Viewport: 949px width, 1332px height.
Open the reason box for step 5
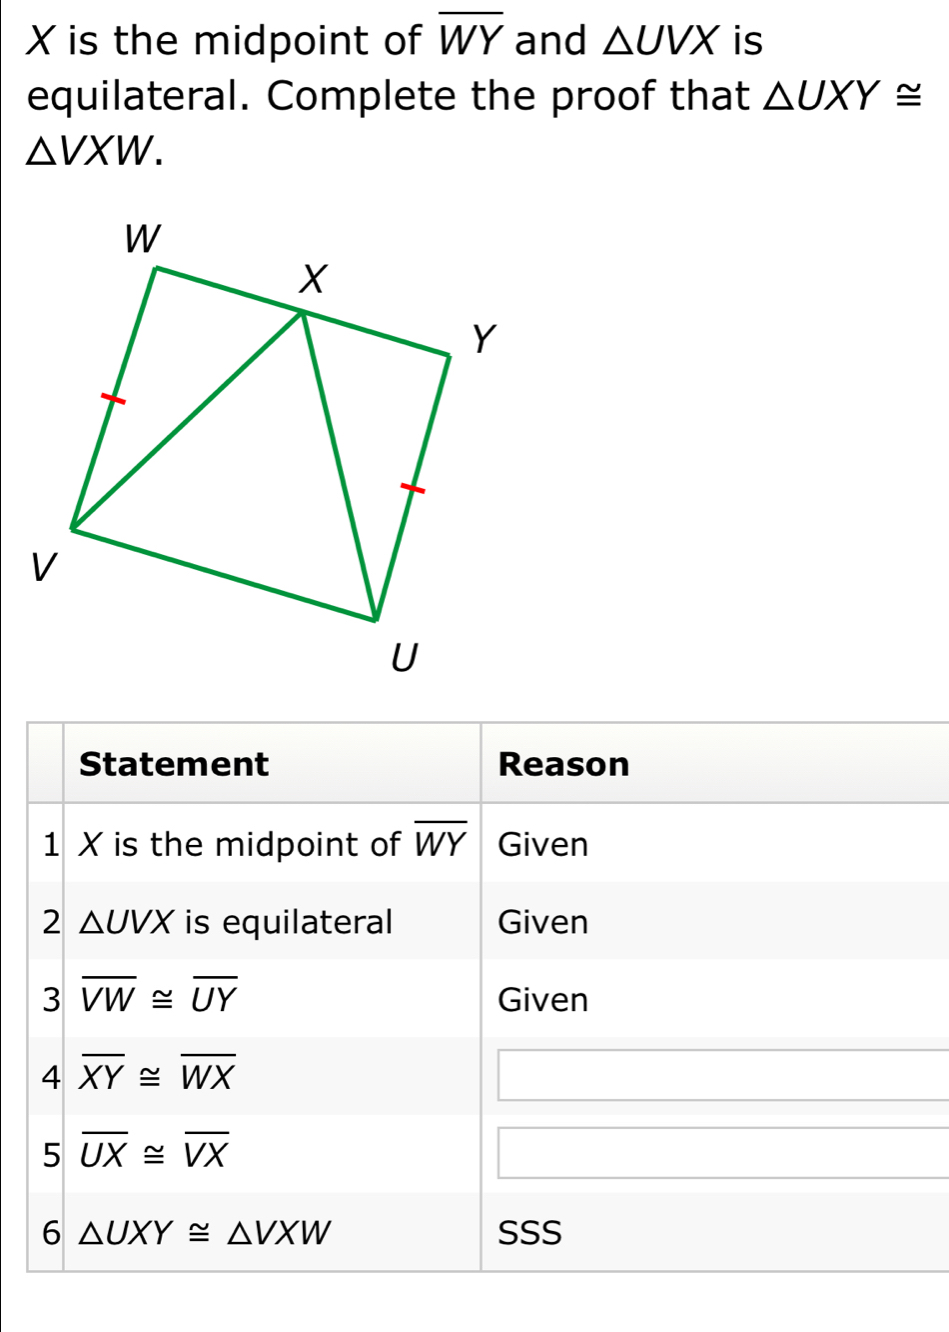coord(722,1154)
